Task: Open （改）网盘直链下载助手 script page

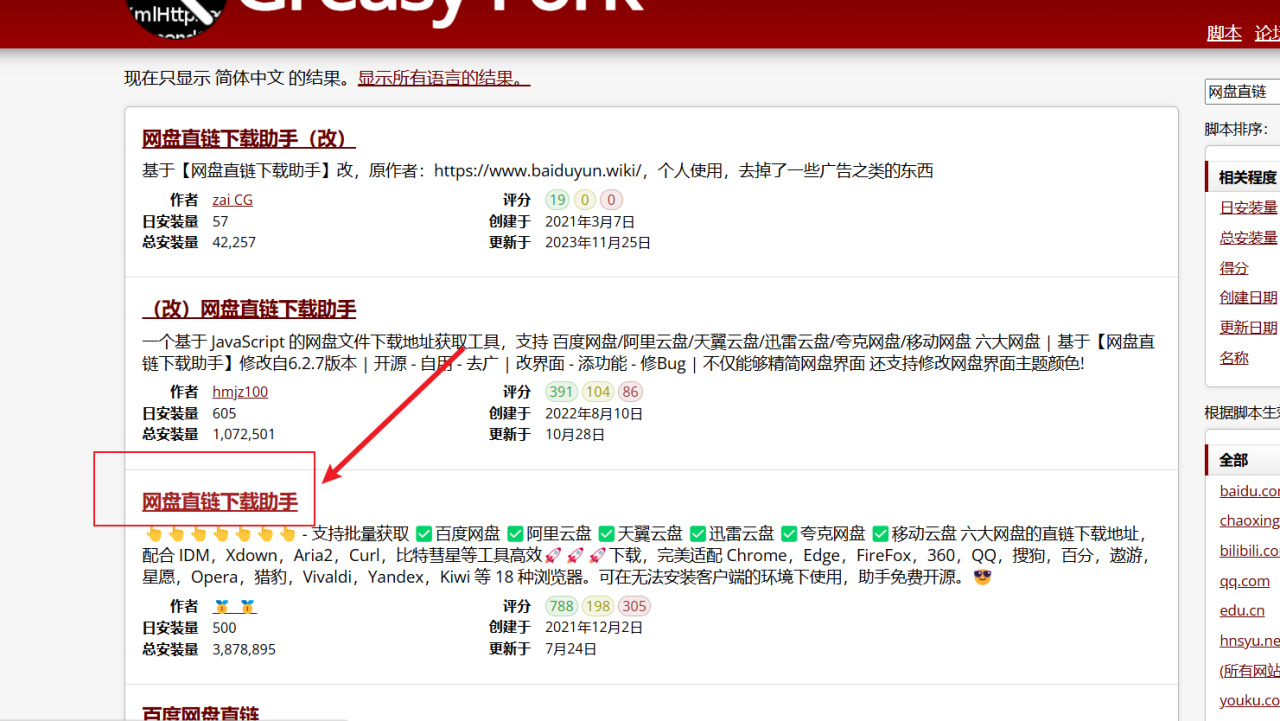Action: click(249, 308)
